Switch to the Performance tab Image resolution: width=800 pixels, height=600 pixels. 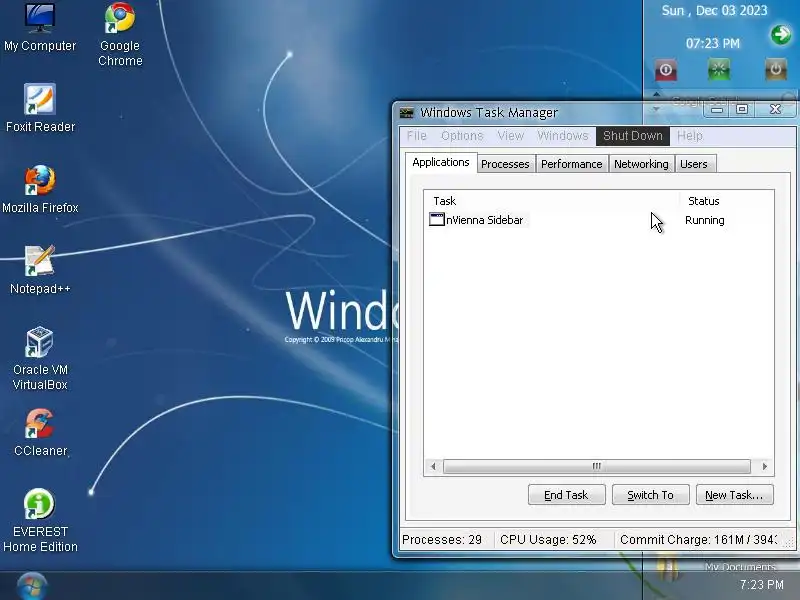click(x=571, y=164)
